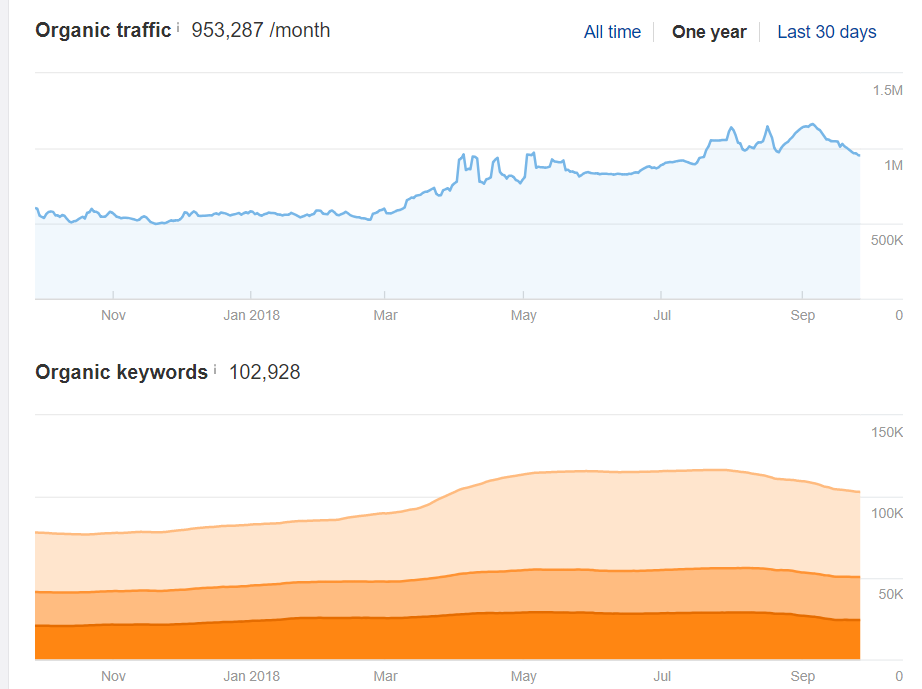Click the Jul label under keywords chart
922x689 pixels.
click(662, 676)
